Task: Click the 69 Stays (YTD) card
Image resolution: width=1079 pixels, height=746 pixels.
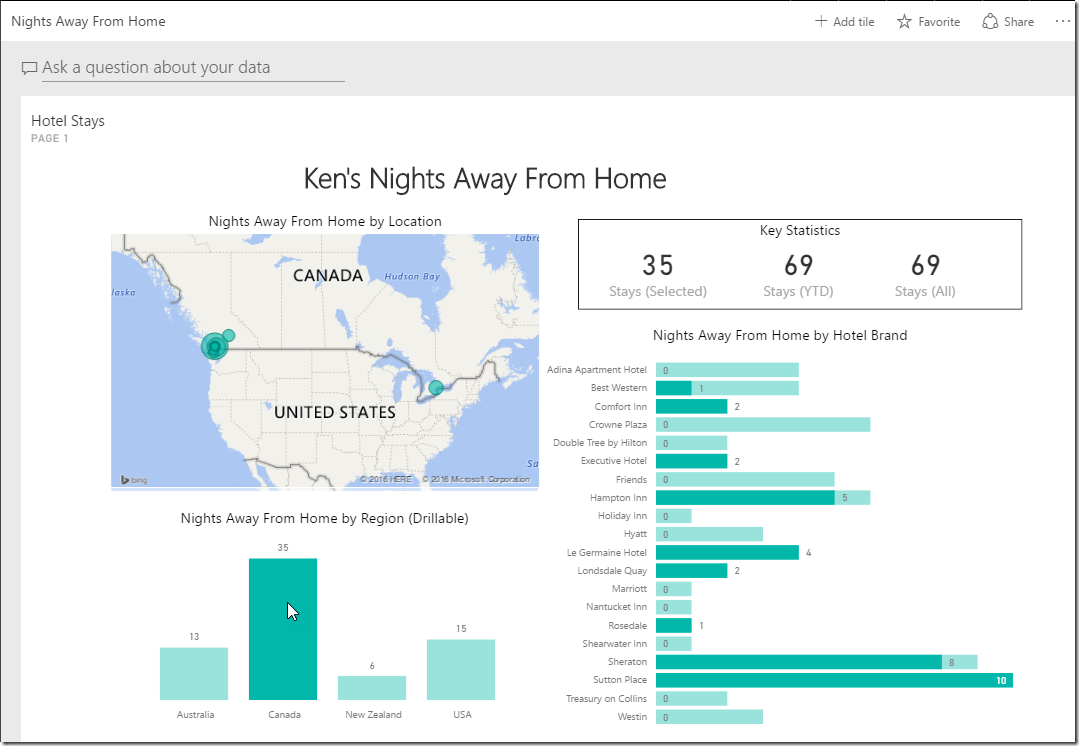Action: 798,274
